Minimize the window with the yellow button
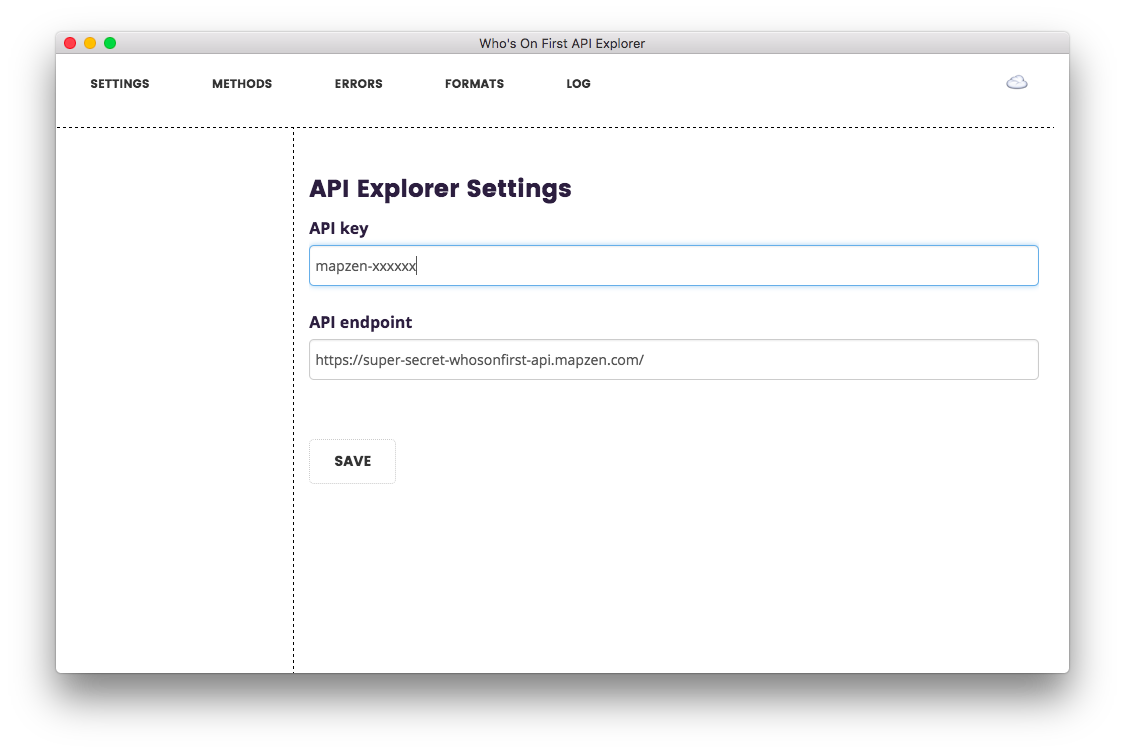The image size is (1125, 753). pyautogui.click(x=90, y=43)
